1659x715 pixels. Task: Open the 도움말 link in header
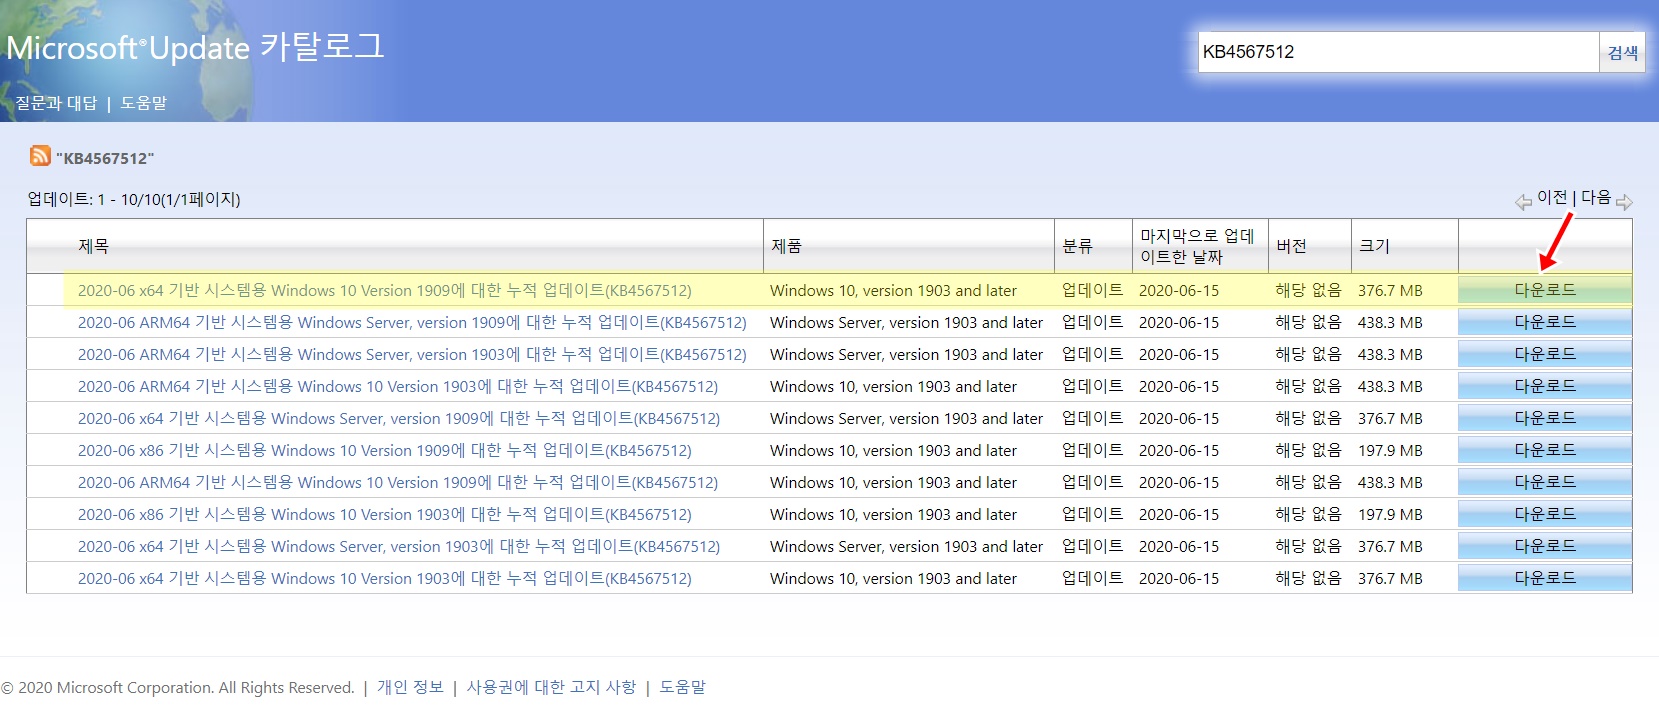tap(144, 103)
